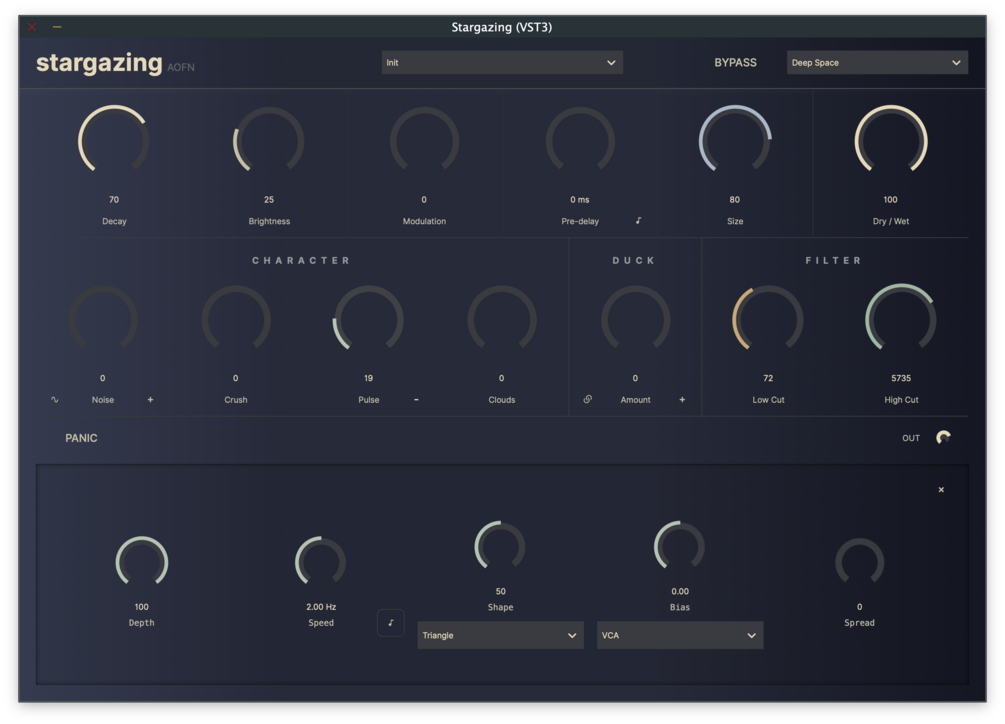Click the Pre-delay value 0 ms
This screenshot has height=724, width=1005.
[x=580, y=200]
